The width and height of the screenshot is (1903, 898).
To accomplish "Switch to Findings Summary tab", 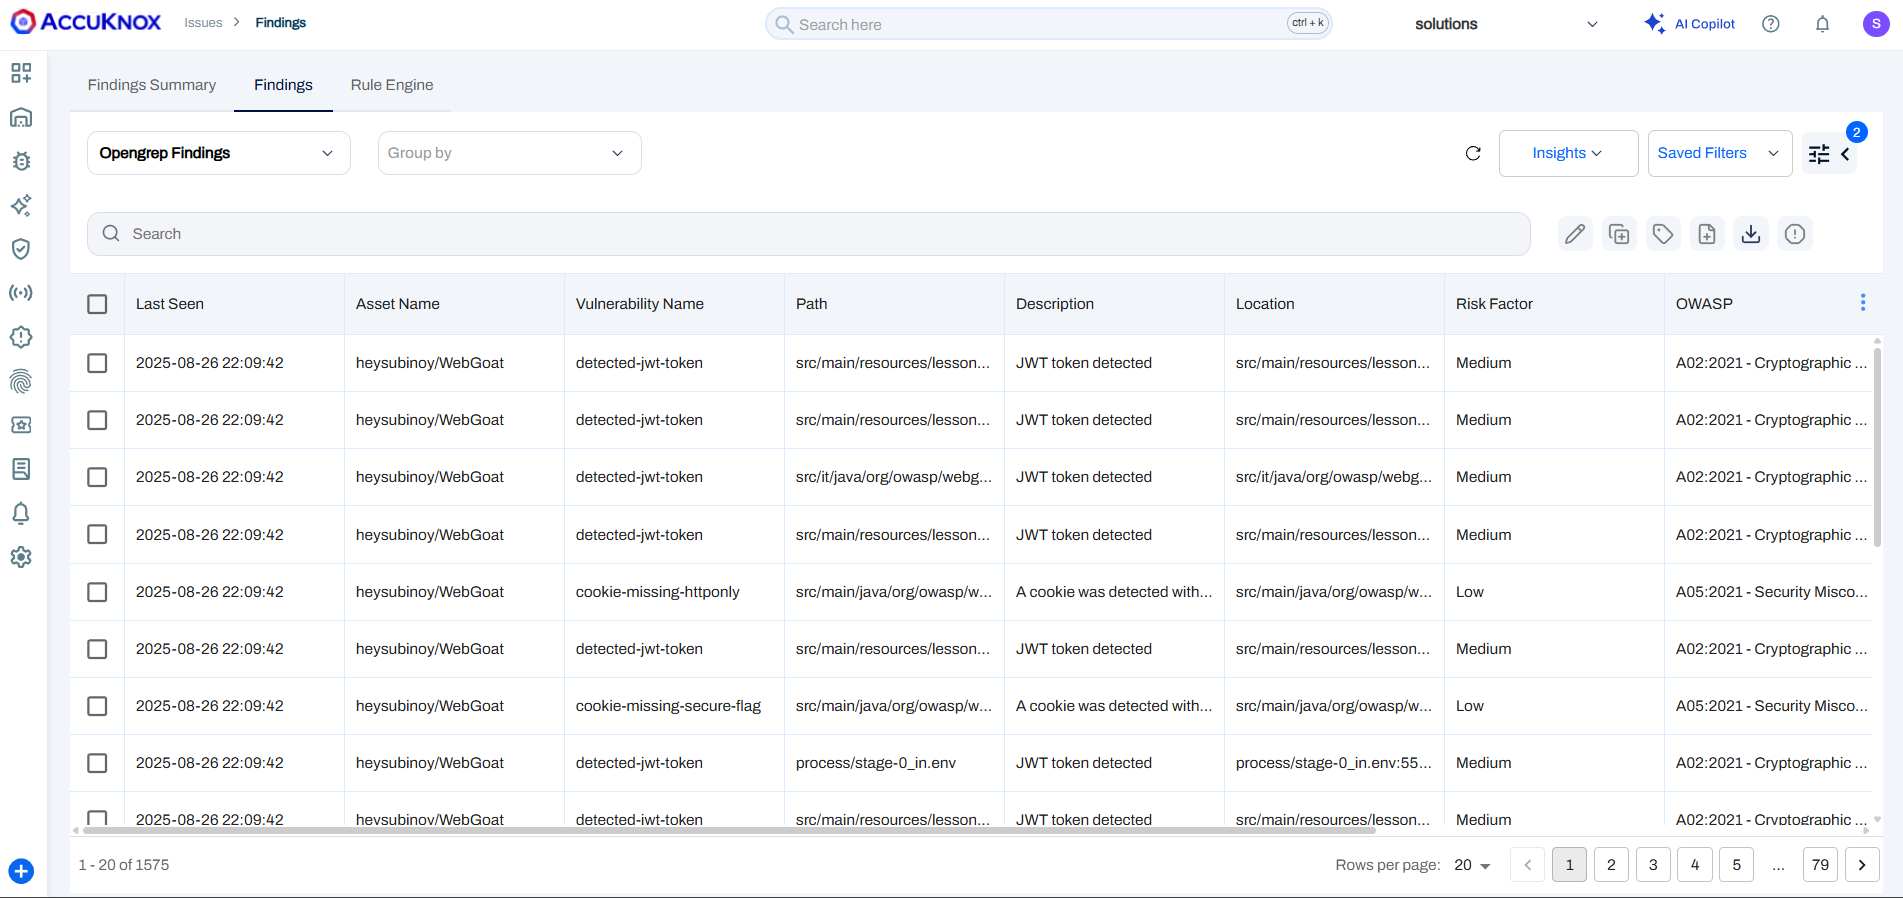I will 152,85.
